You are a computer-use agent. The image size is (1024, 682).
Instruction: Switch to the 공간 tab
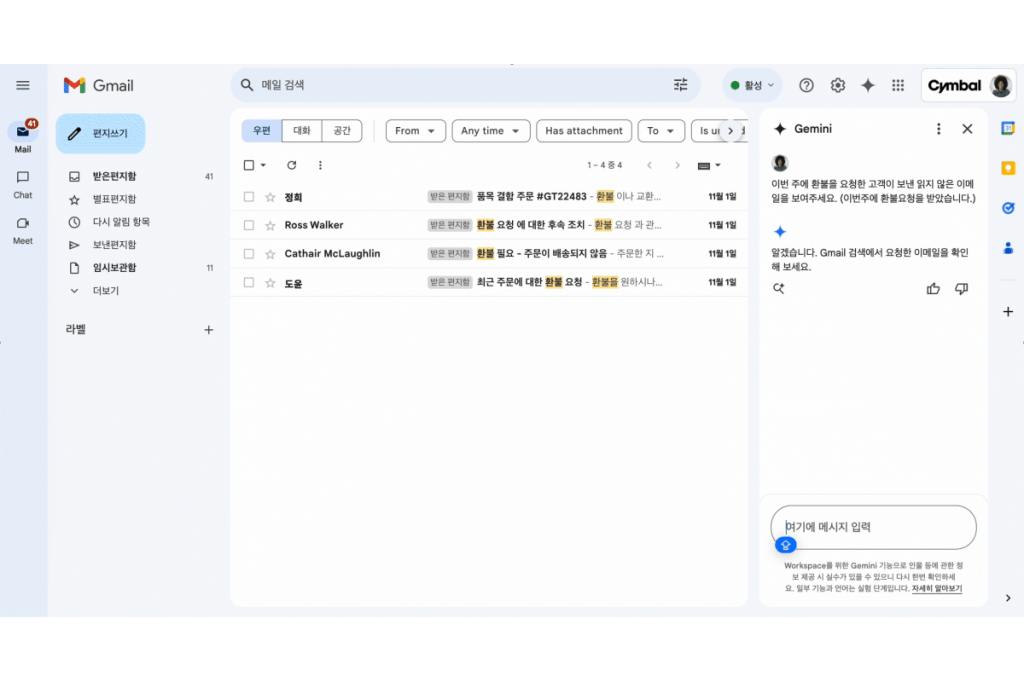pyautogui.click(x=341, y=131)
